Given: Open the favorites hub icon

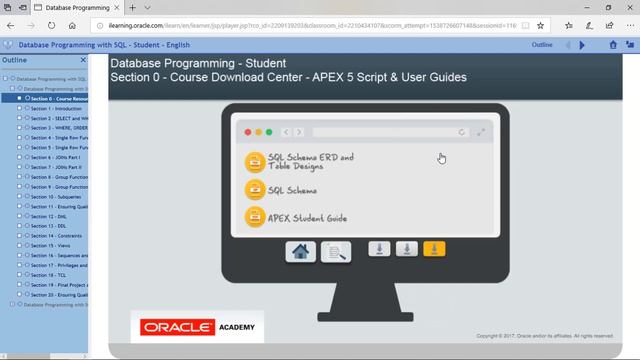Looking at the screenshot, I should click(x=569, y=25).
